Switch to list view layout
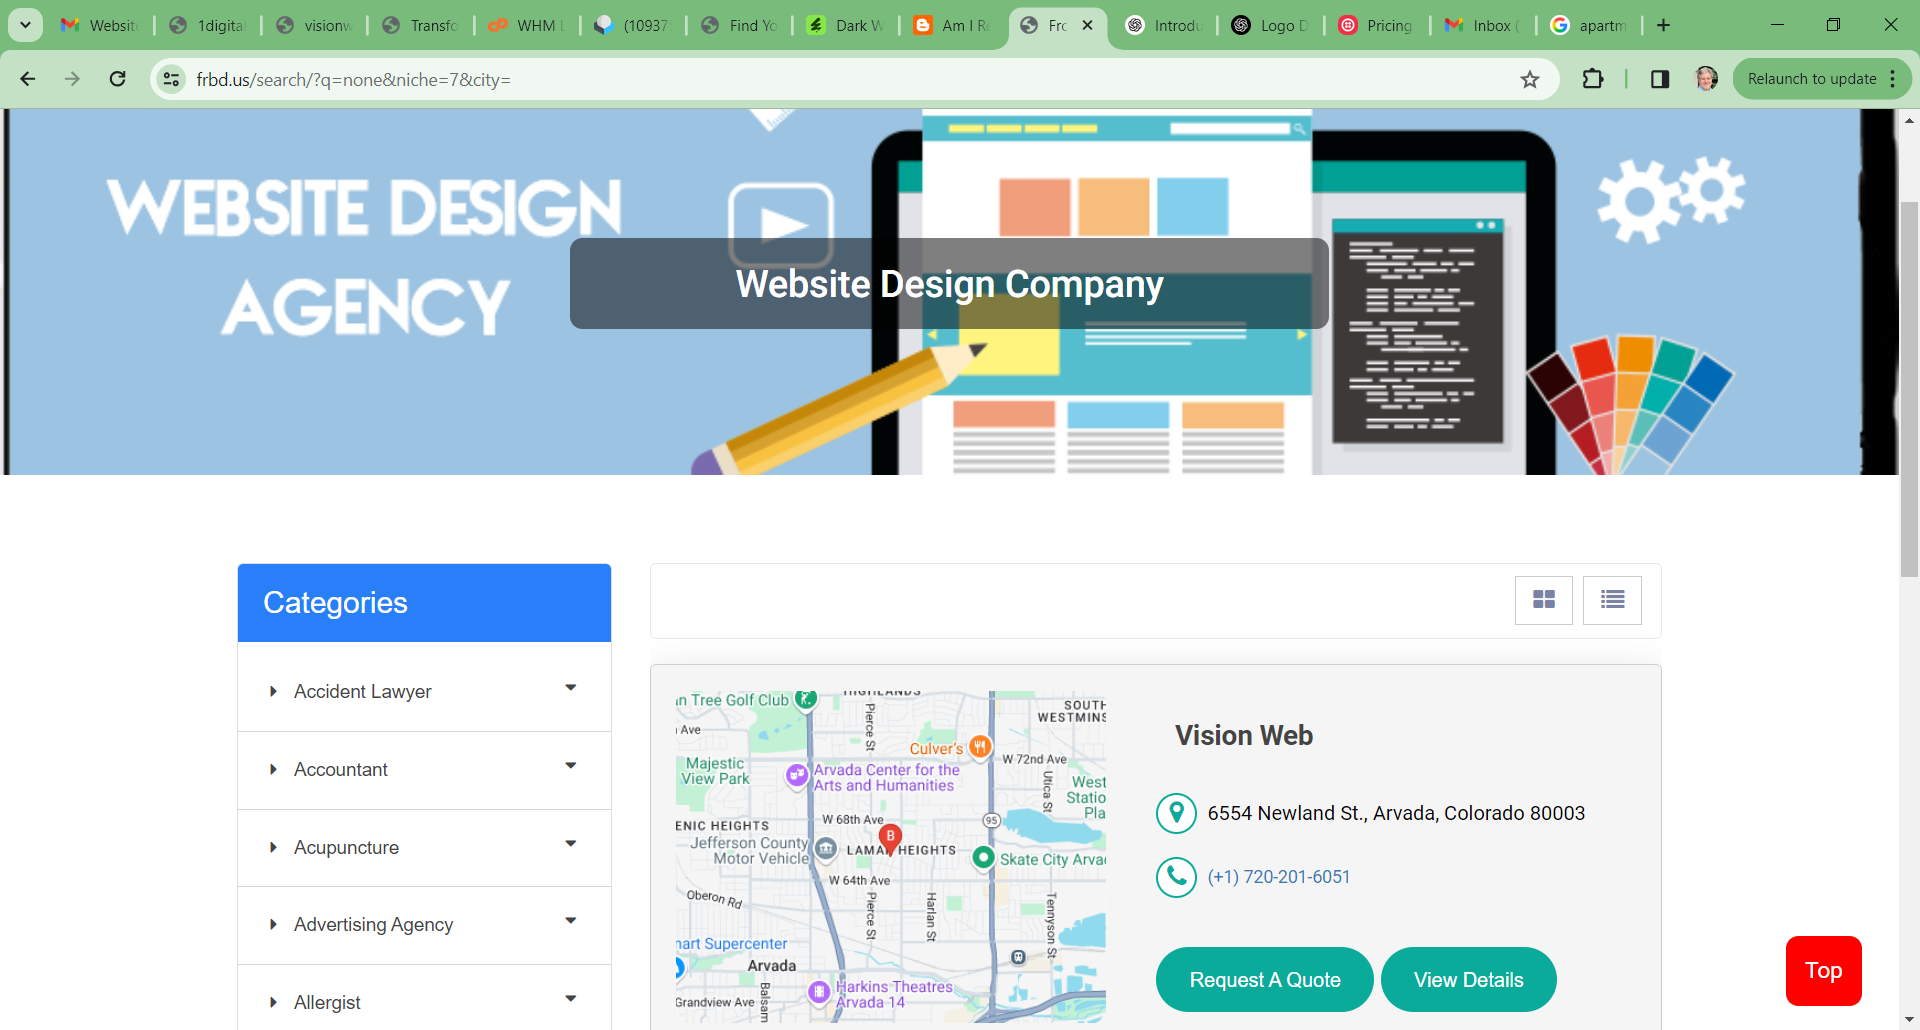 point(1612,600)
